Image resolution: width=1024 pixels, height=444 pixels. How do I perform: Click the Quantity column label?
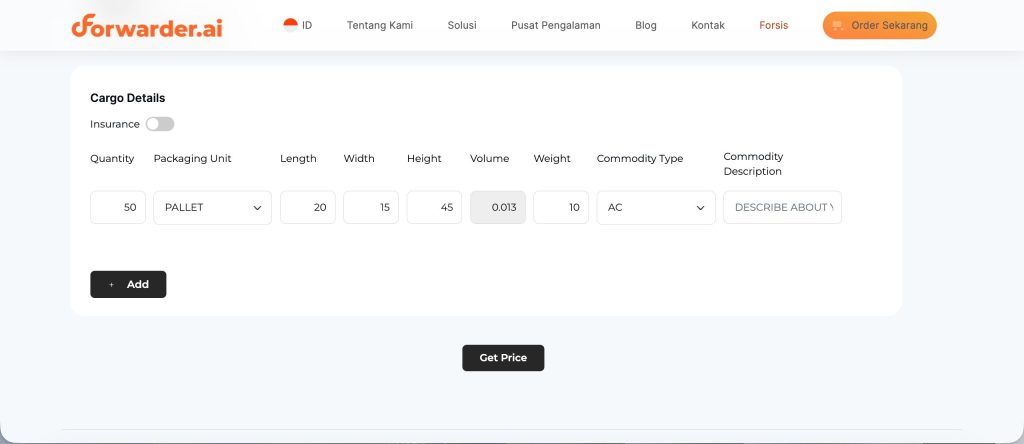click(x=112, y=159)
